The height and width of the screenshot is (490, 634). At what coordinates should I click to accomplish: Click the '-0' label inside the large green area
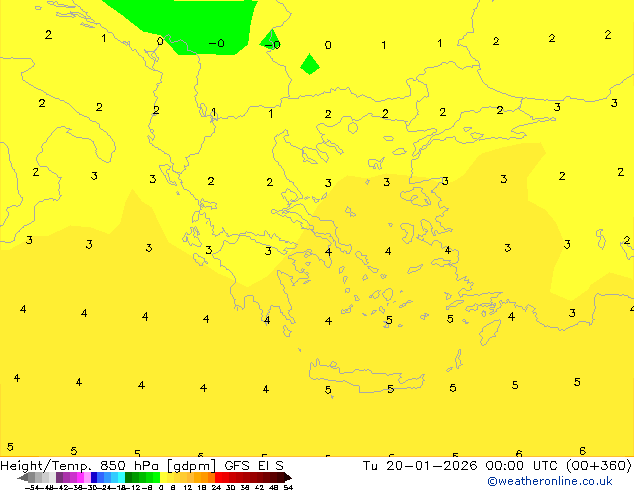click(217, 43)
